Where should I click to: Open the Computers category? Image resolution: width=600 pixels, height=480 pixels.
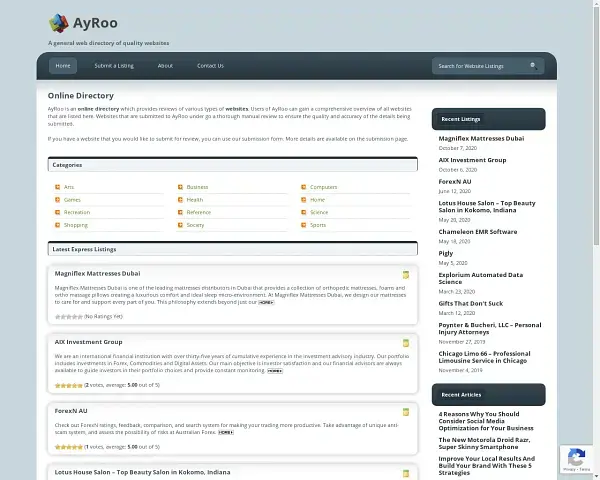[x=323, y=187]
